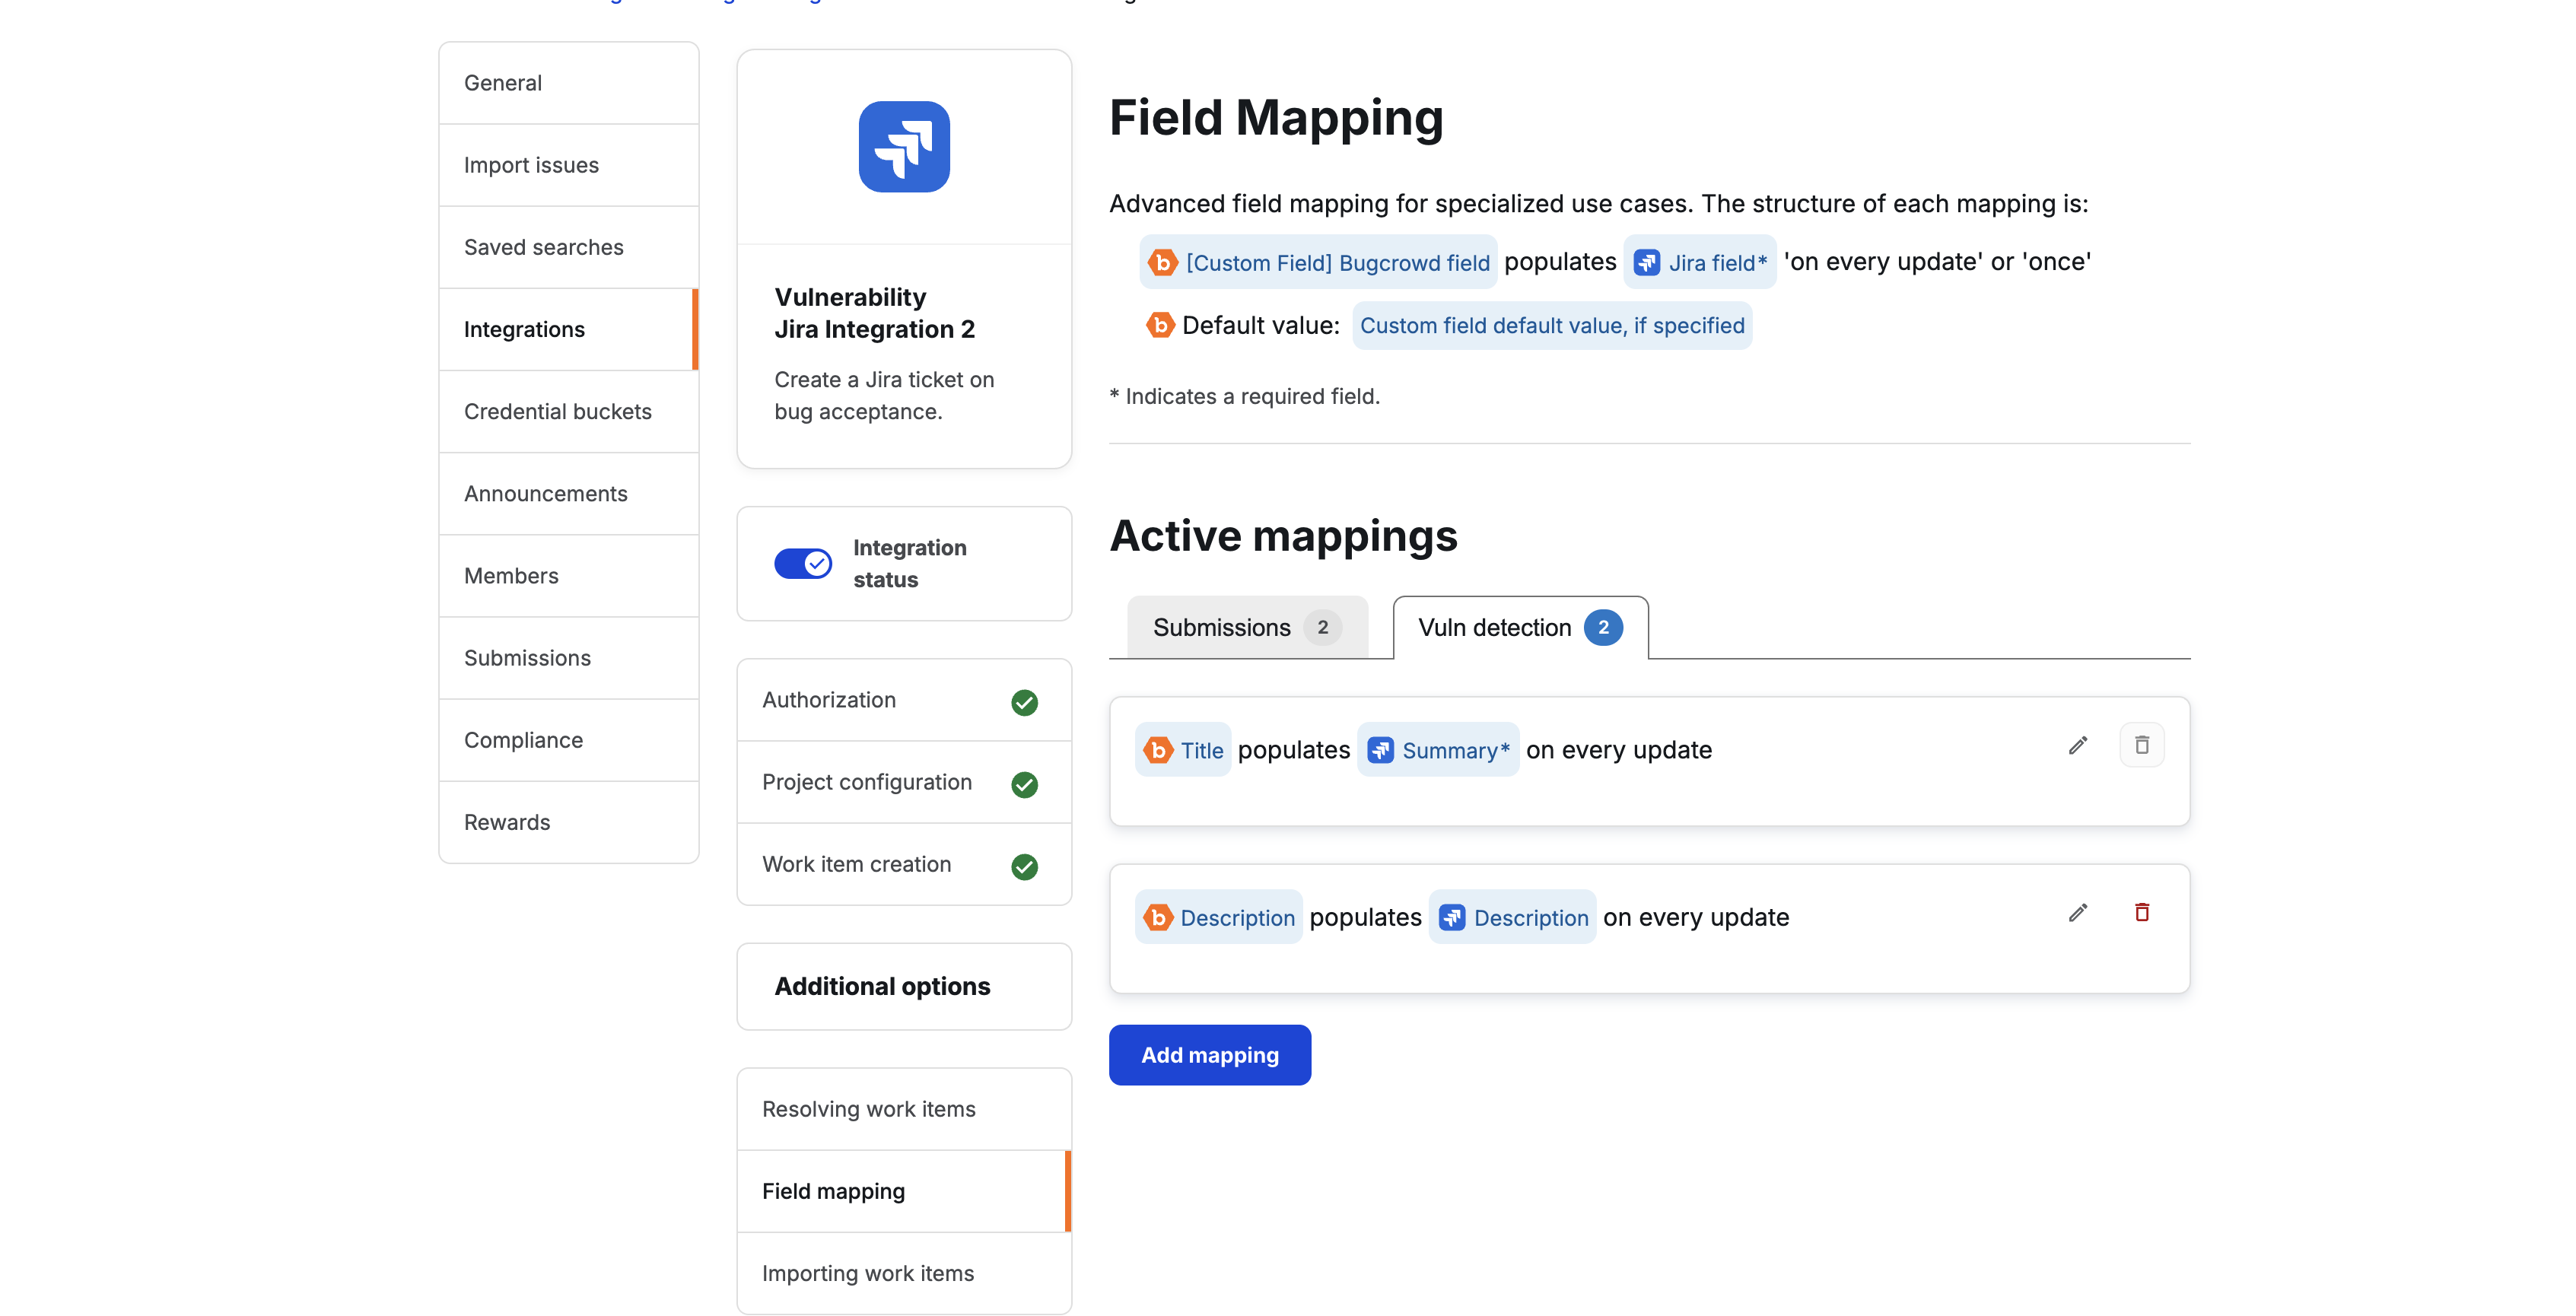Click the Vuln detection count badge

[1603, 627]
